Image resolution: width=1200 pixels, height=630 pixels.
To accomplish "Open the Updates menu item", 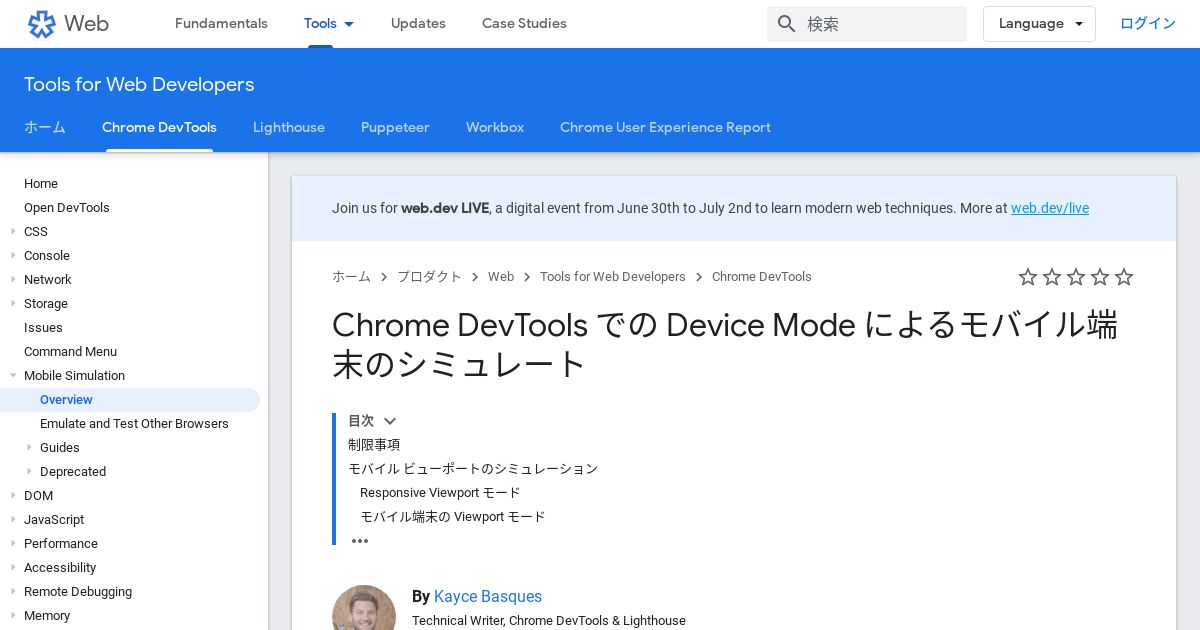I will [418, 24].
